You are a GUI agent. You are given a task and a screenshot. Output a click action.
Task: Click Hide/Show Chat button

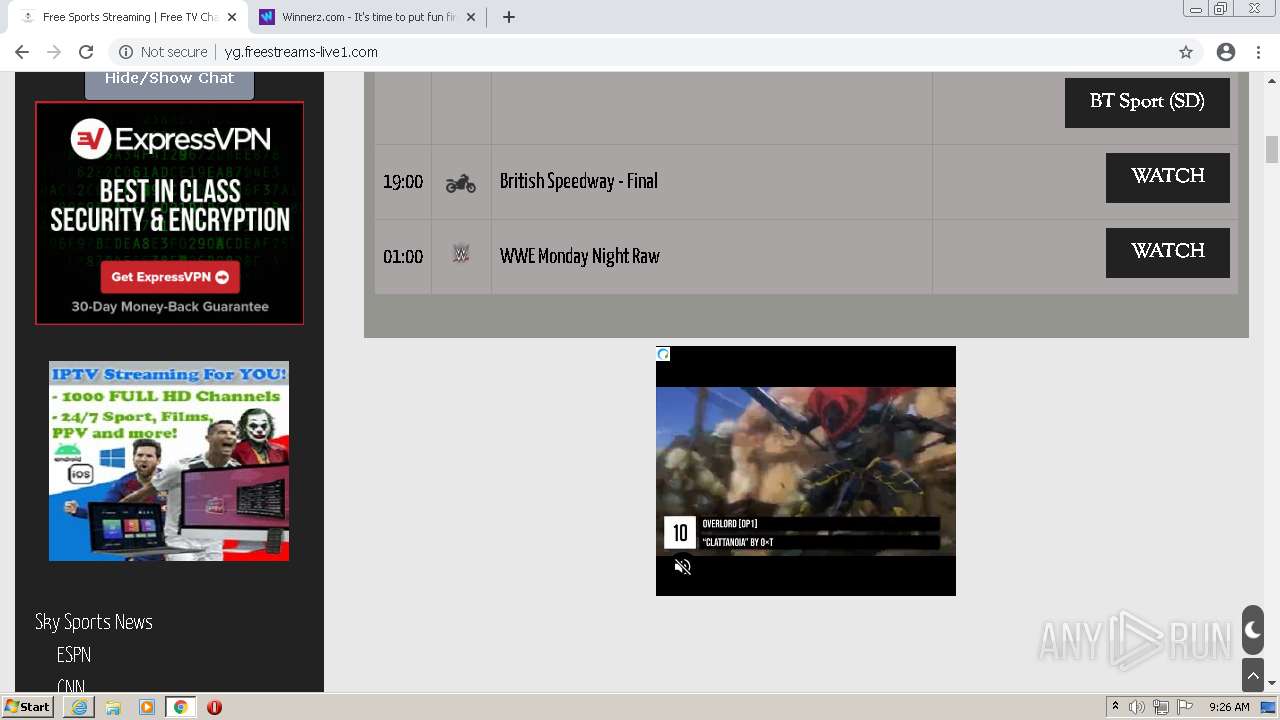tap(169, 81)
